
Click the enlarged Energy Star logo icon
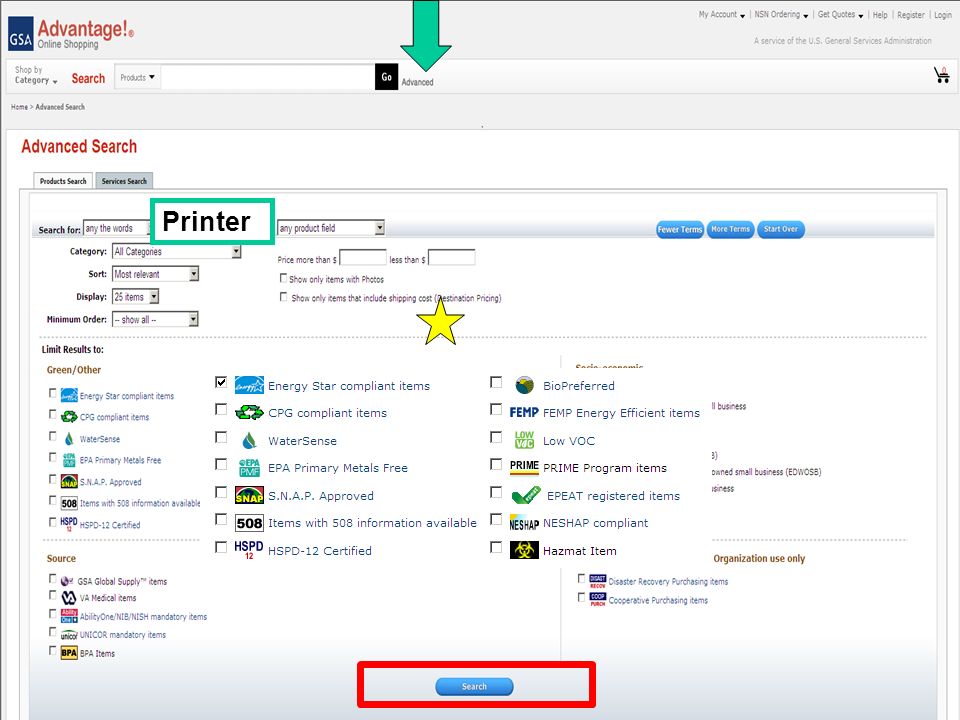coord(249,385)
